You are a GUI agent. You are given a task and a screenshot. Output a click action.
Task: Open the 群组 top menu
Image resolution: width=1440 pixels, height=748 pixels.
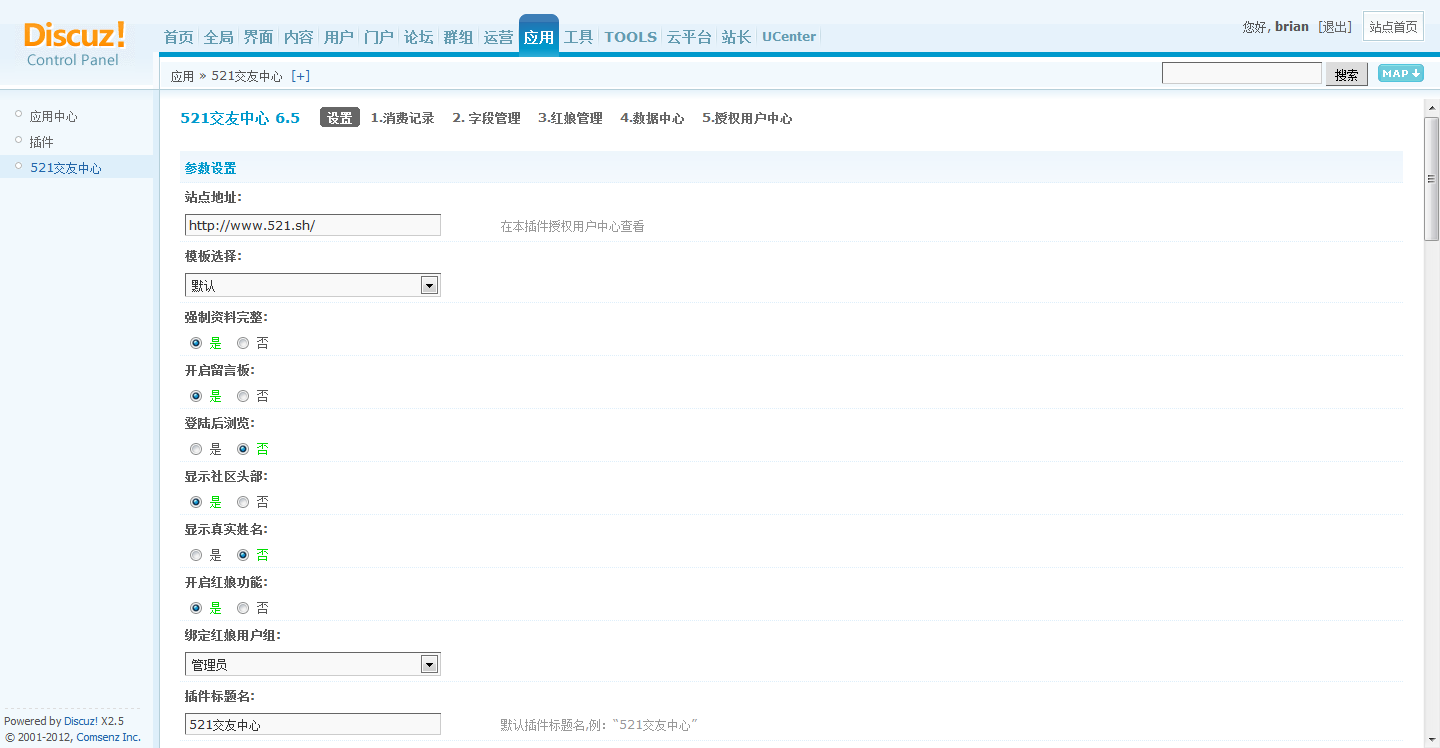point(459,37)
